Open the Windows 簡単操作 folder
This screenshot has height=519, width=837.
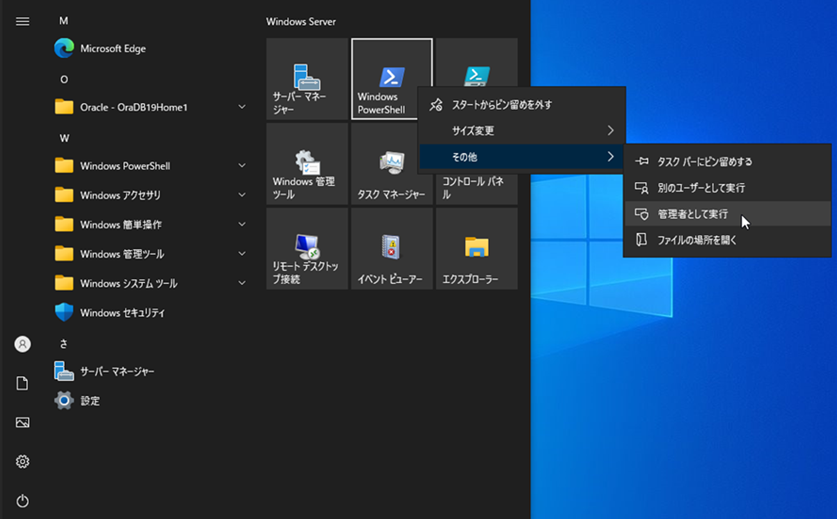[151, 225]
